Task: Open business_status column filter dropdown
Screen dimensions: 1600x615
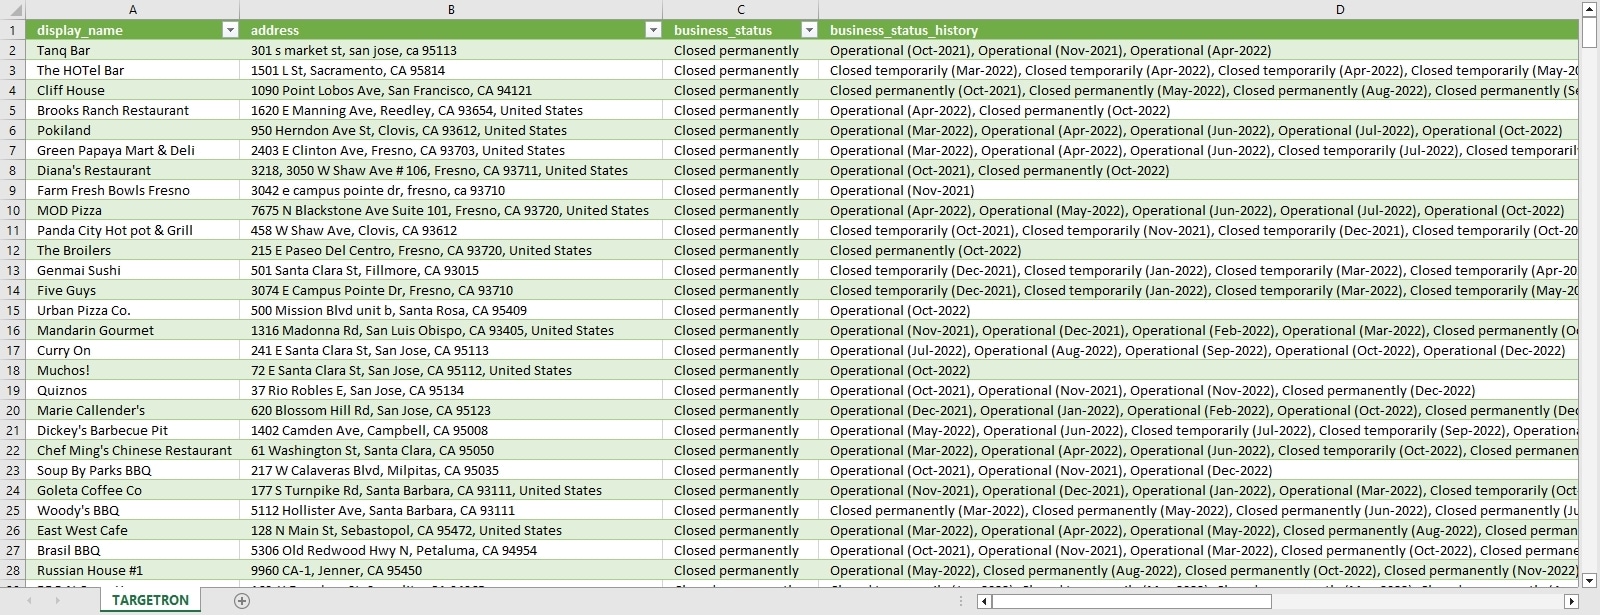Action: tap(809, 30)
